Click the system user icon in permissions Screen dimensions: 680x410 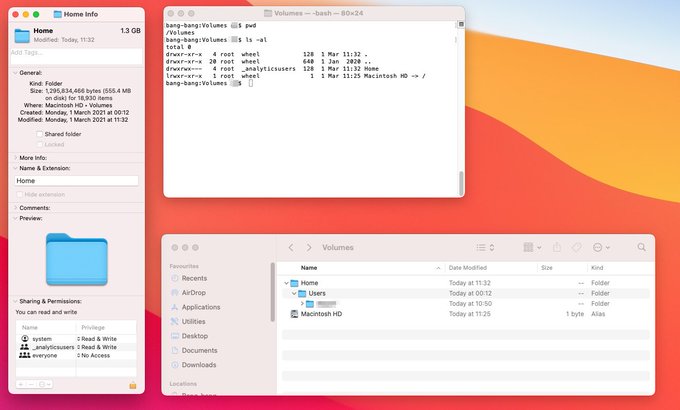25,338
